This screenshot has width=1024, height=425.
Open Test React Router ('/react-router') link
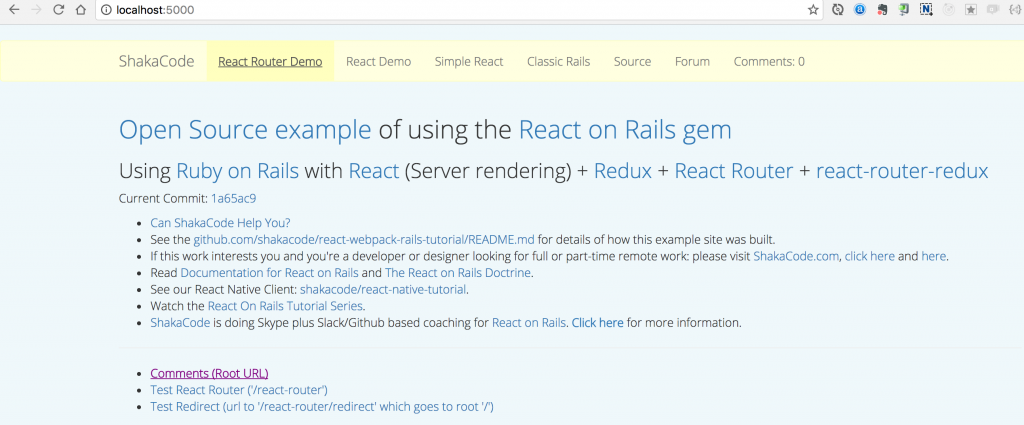pos(239,390)
